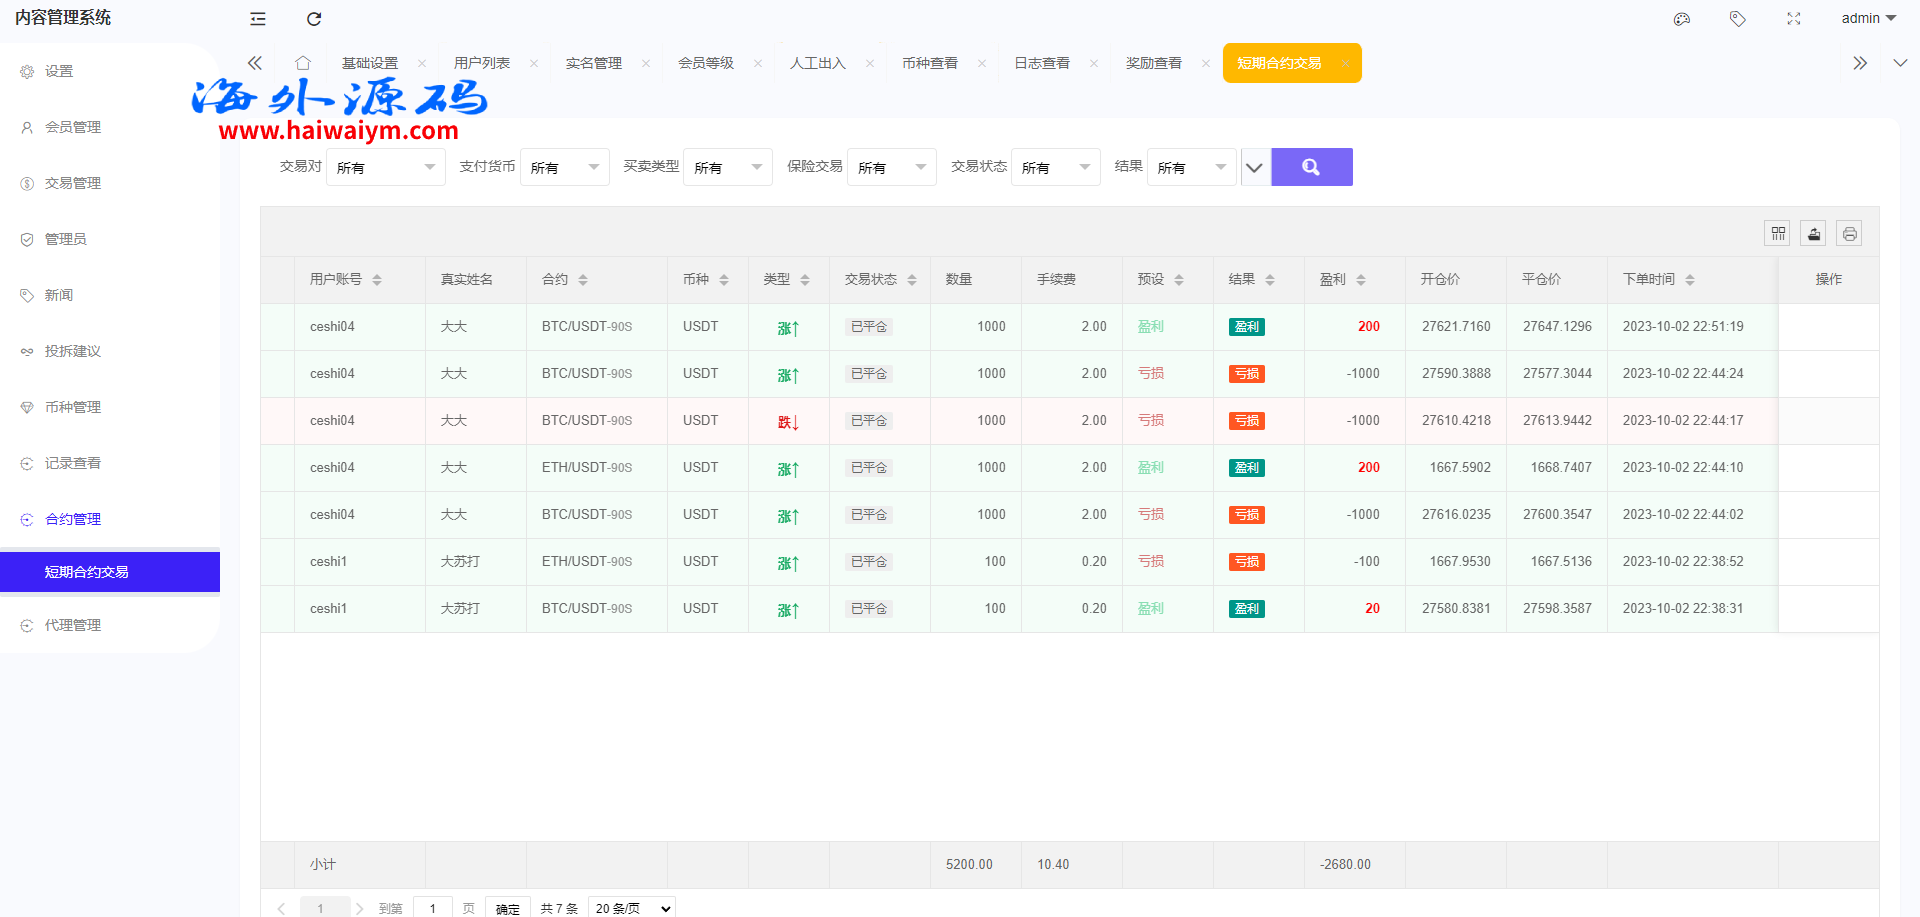1920x917 pixels.
Task: Open the 20 条/页 page size selector
Action: click(632, 907)
